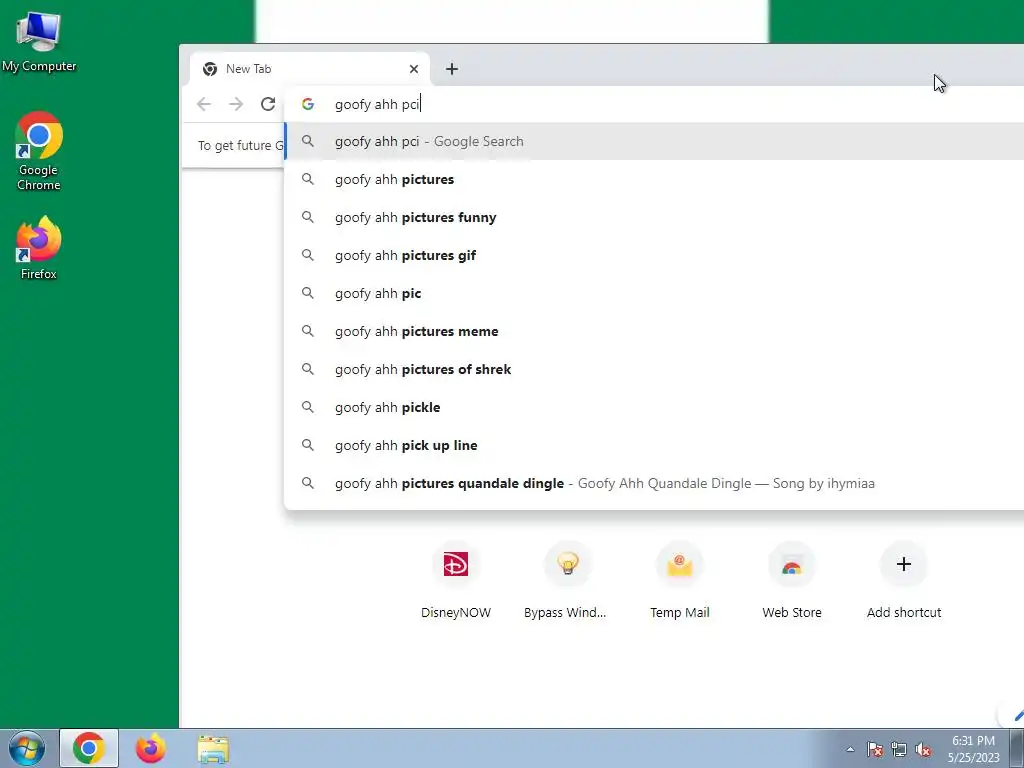The image size is (1024, 768).
Task: Launch Firefox desktop shortcut
Action: coord(39,248)
